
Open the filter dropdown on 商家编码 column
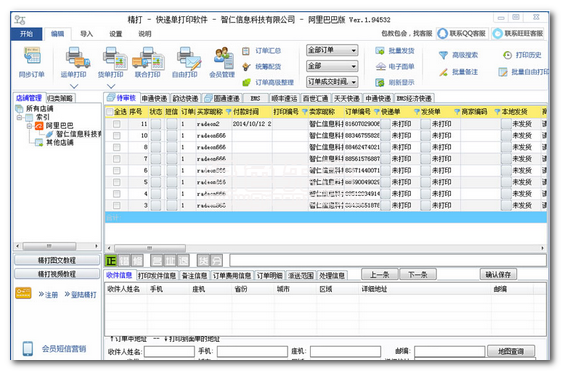click(497, 112)
